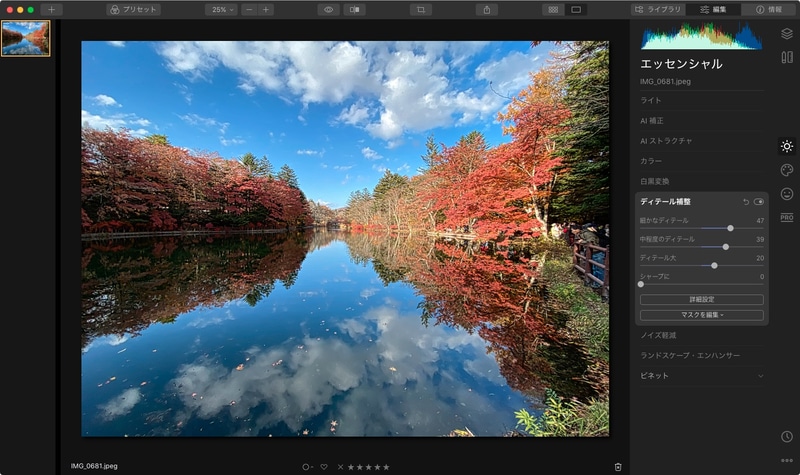The image size is (800, 475).
Task: Click the chevron next to ビネット
Action: 760,376
